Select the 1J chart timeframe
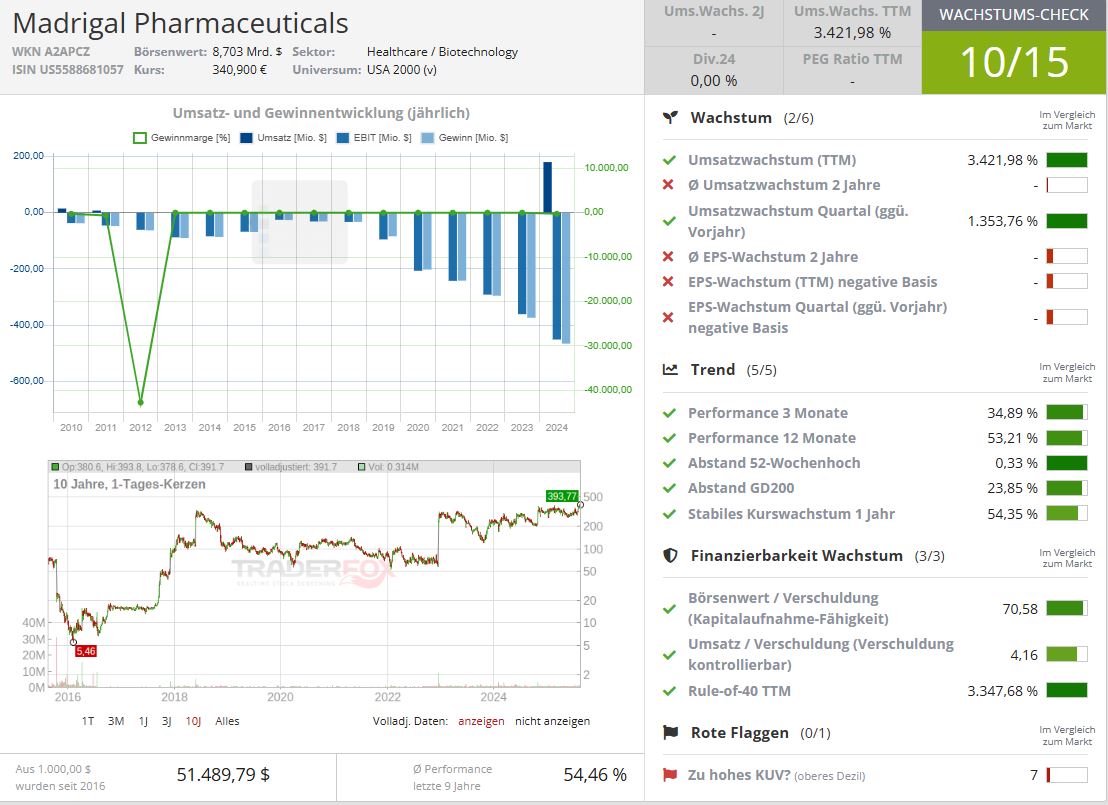 [143, 721]
